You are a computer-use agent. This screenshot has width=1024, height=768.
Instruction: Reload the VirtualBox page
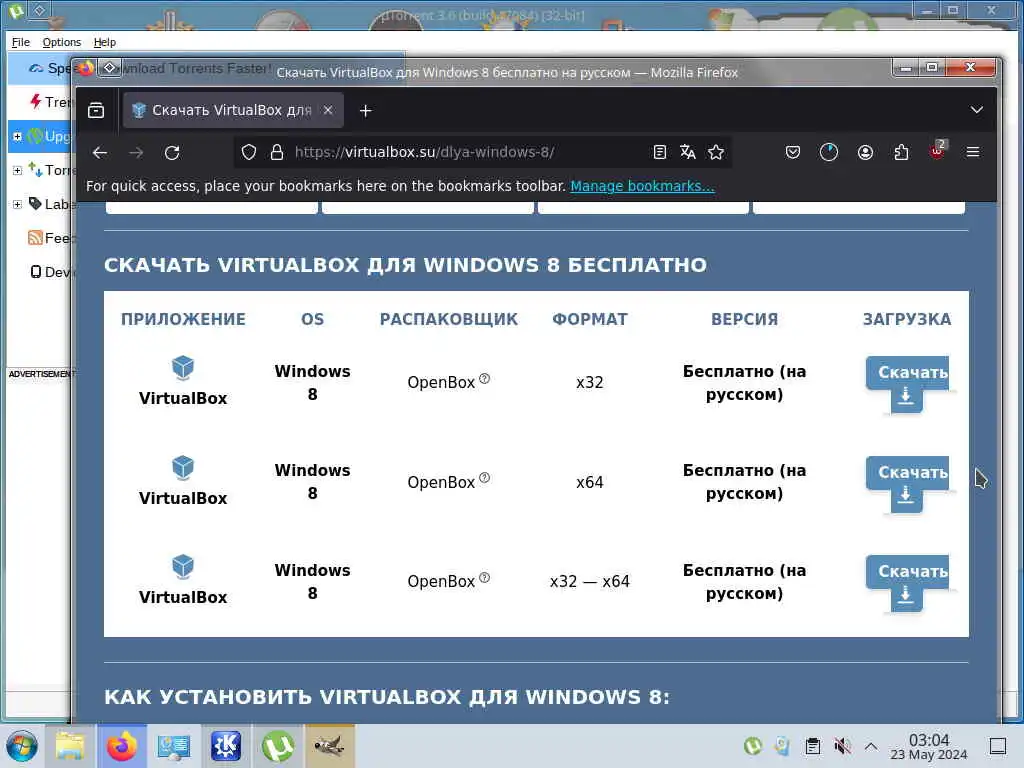point(172,153)
